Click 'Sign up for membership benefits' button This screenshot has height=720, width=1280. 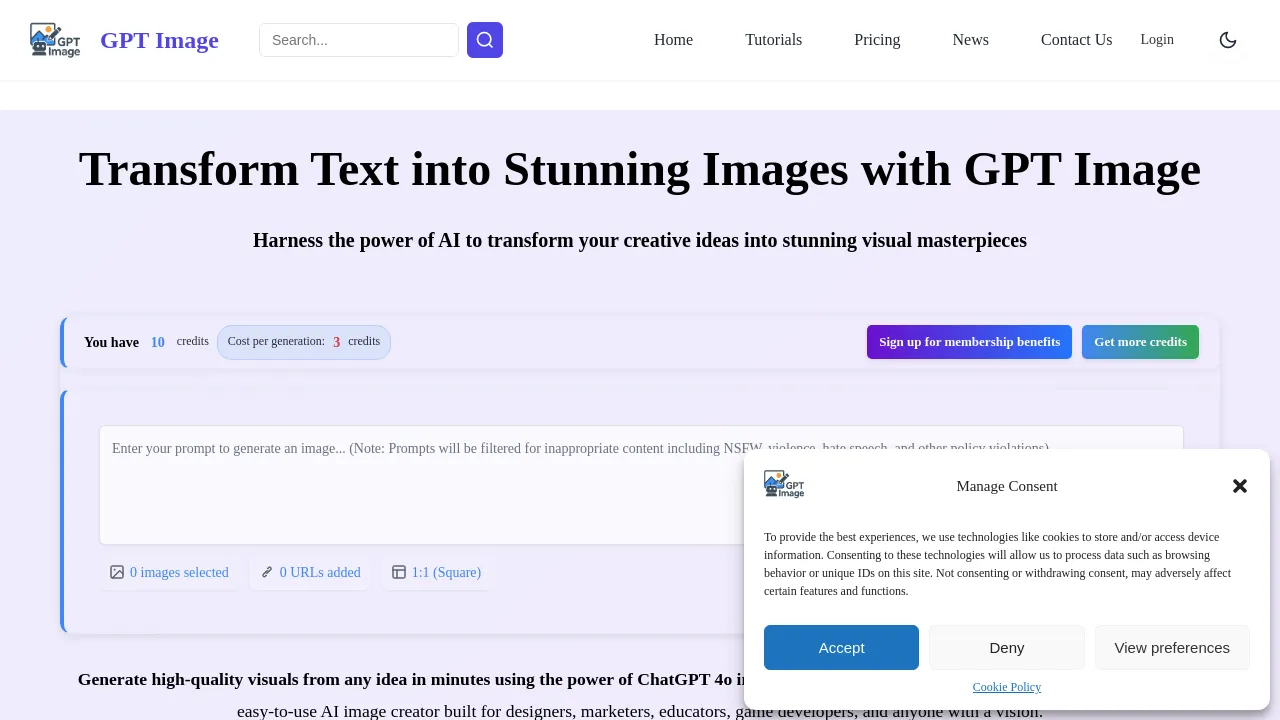[x=969, y=342]
